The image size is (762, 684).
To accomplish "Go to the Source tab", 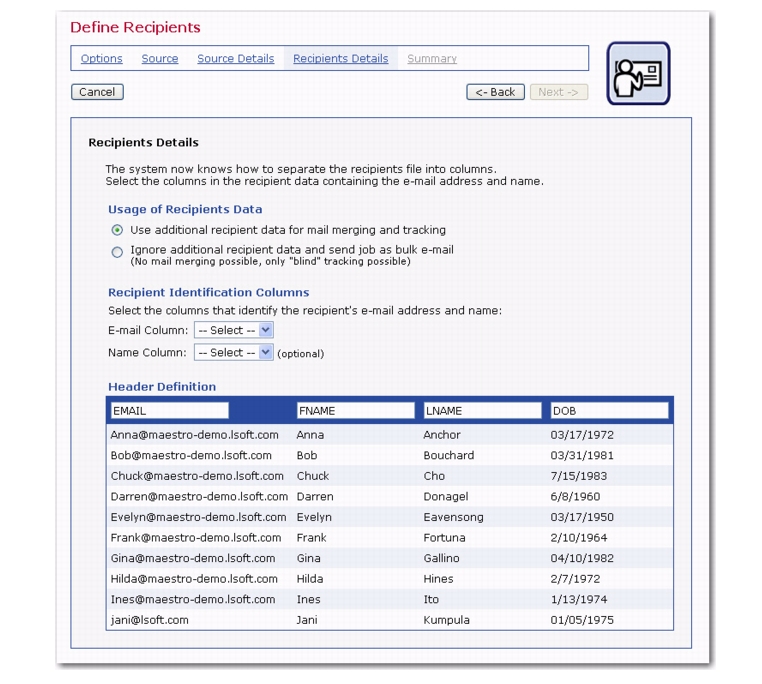I will pos(160,59).
